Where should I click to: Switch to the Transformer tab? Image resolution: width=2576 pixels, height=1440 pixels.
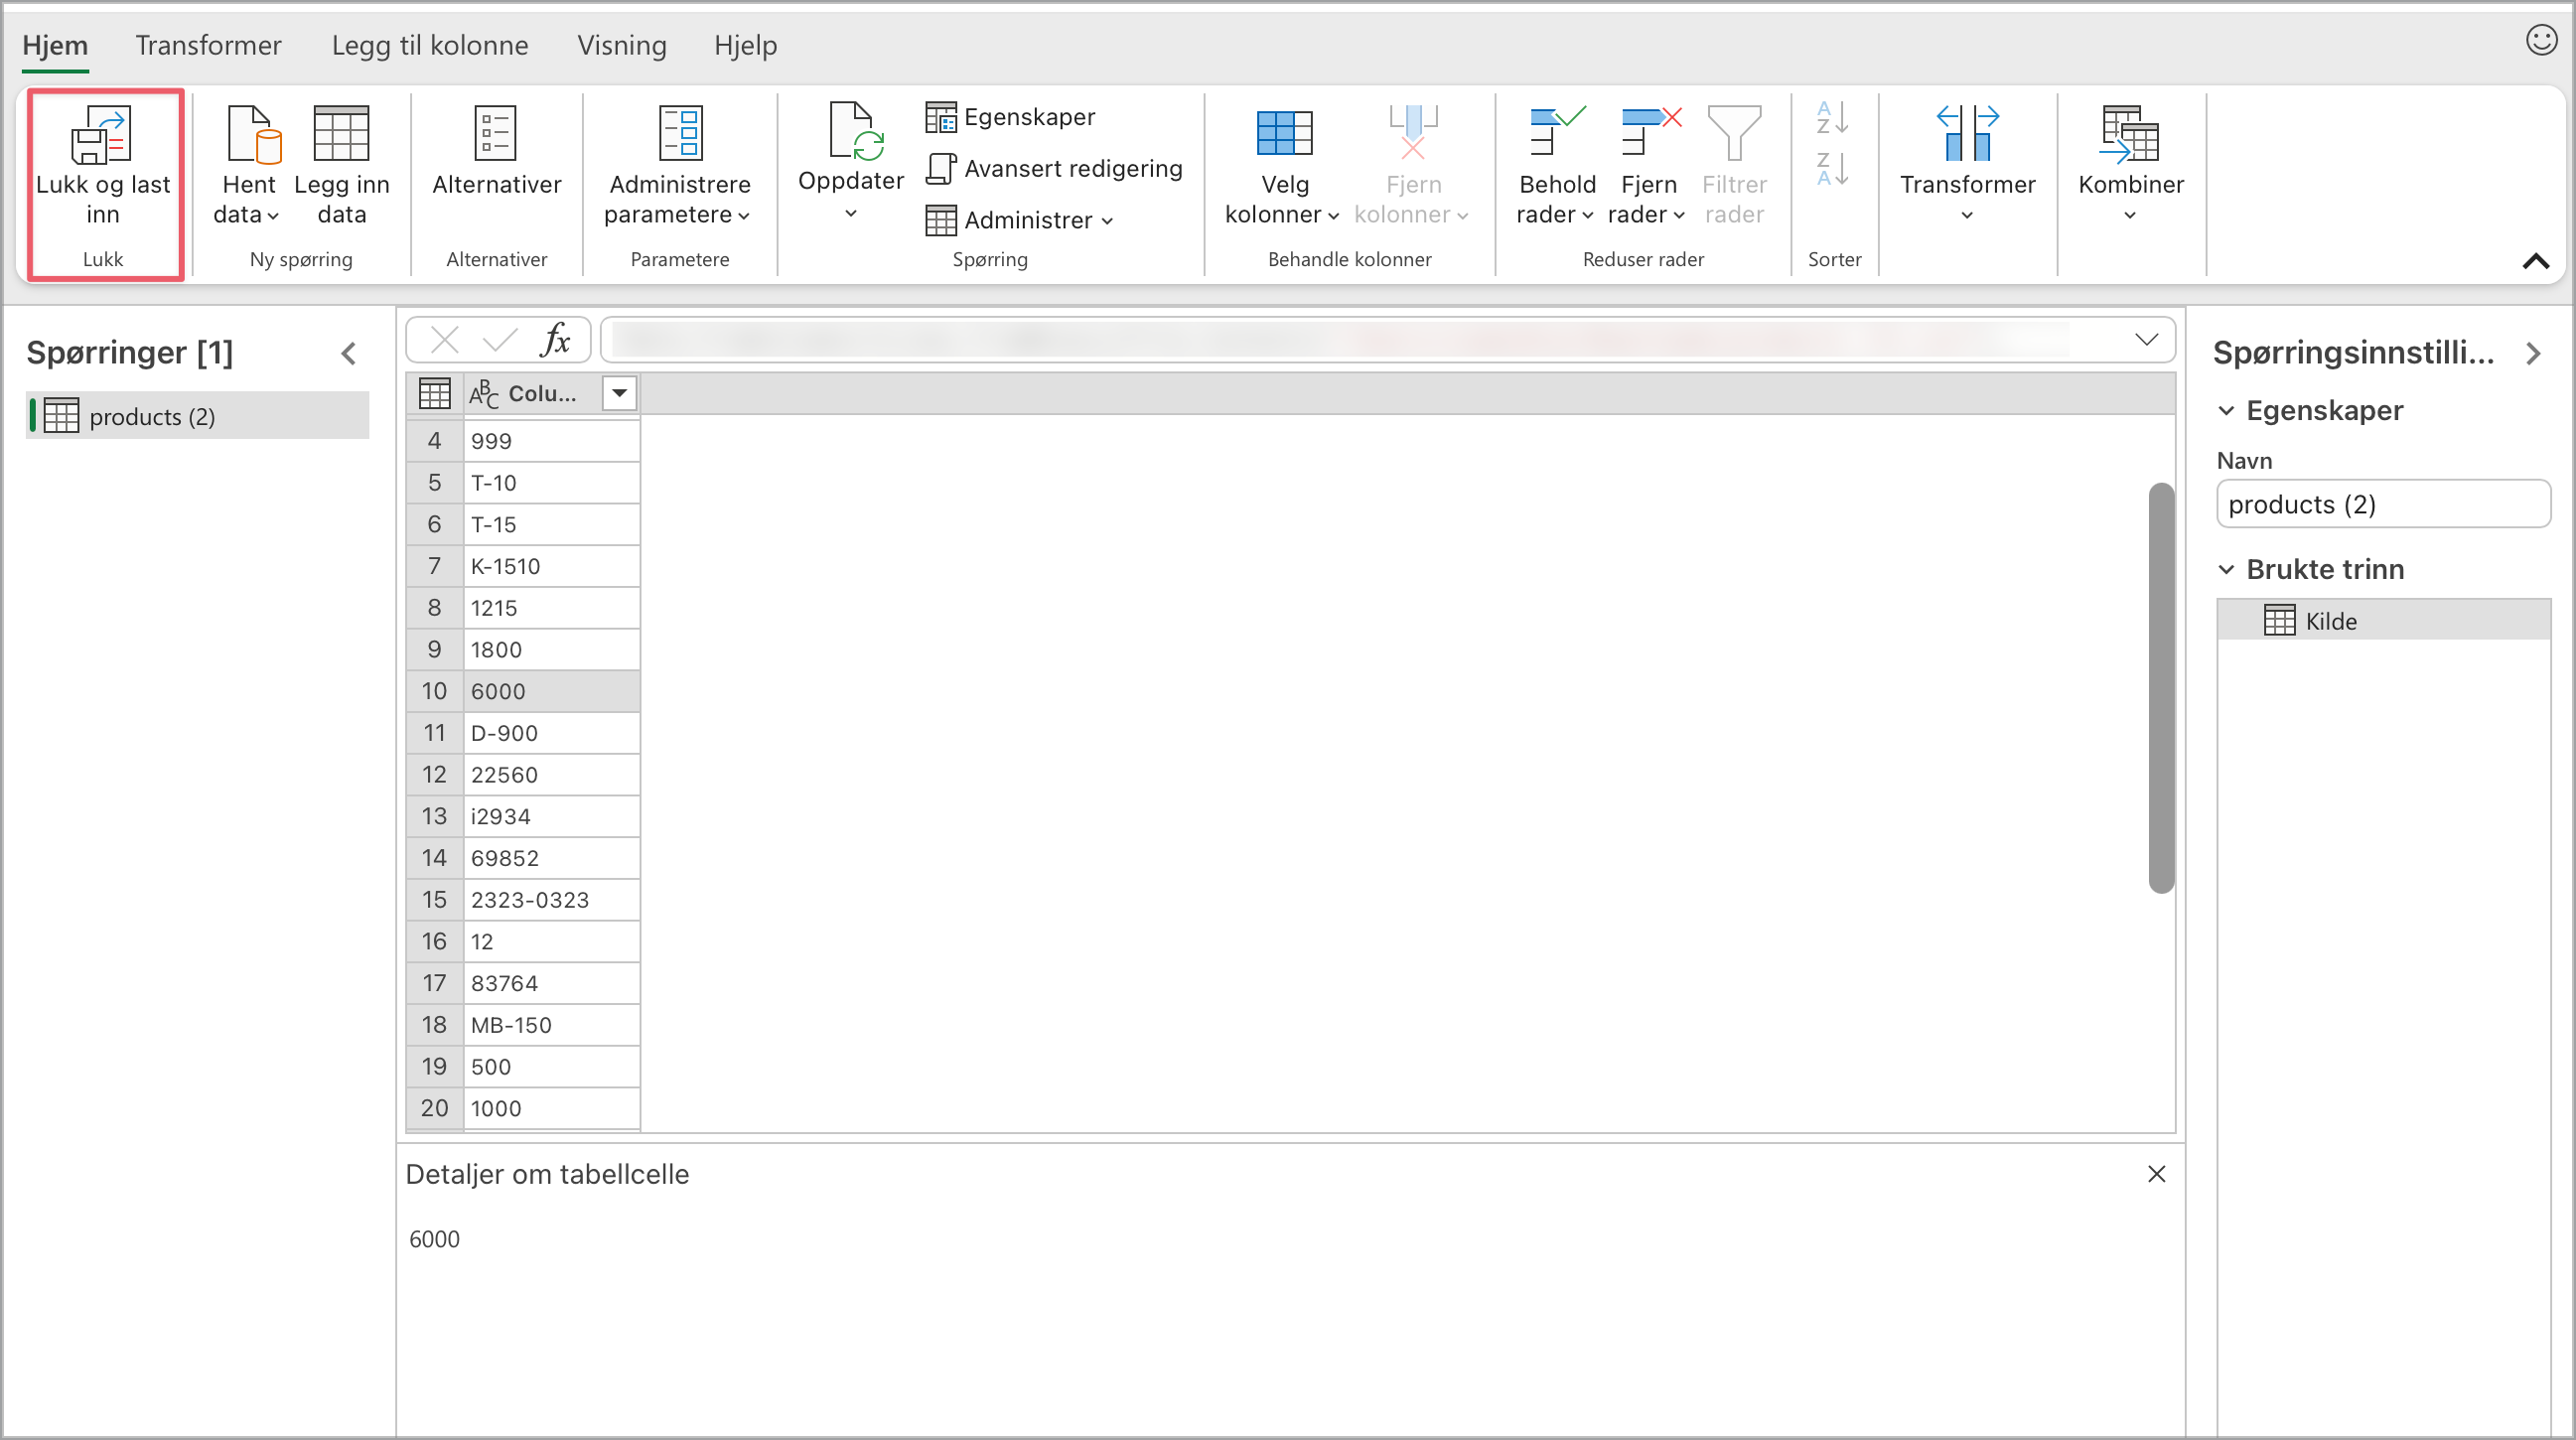point(208,45)
